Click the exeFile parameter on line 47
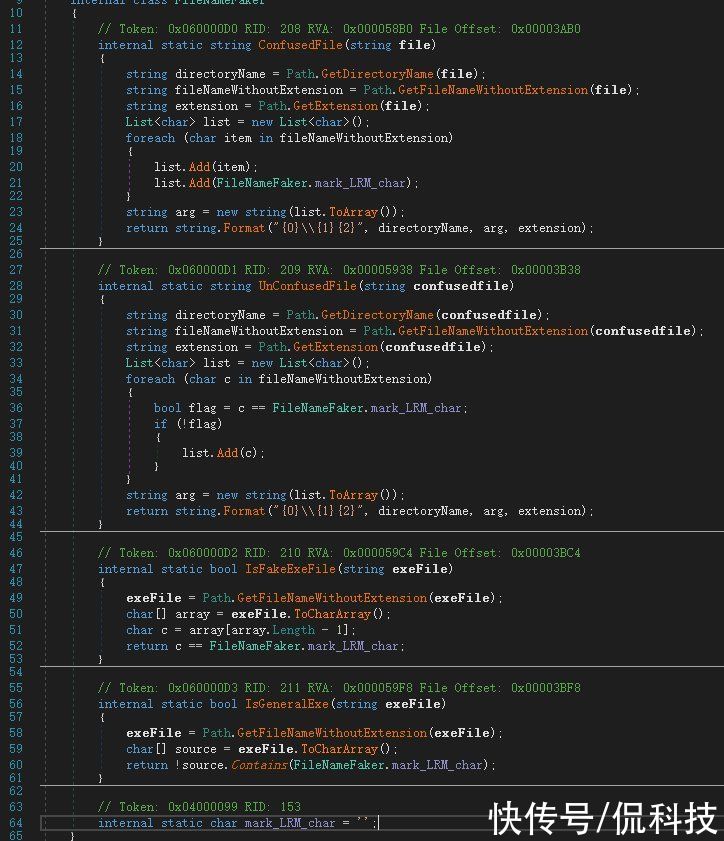 420,569
